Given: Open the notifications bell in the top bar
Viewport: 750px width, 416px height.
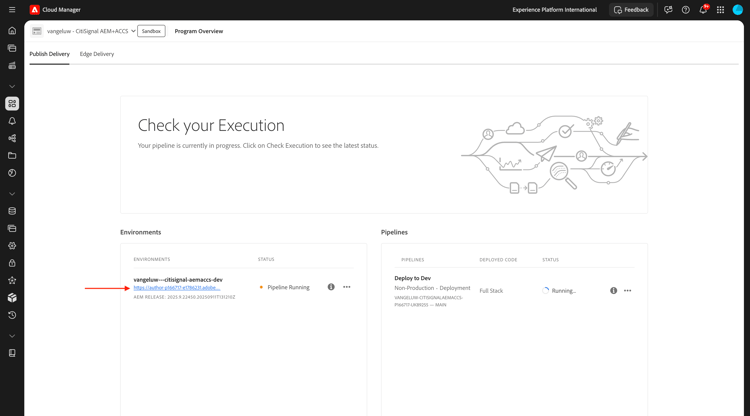Looking at the screenshot, I should point(703,10).
